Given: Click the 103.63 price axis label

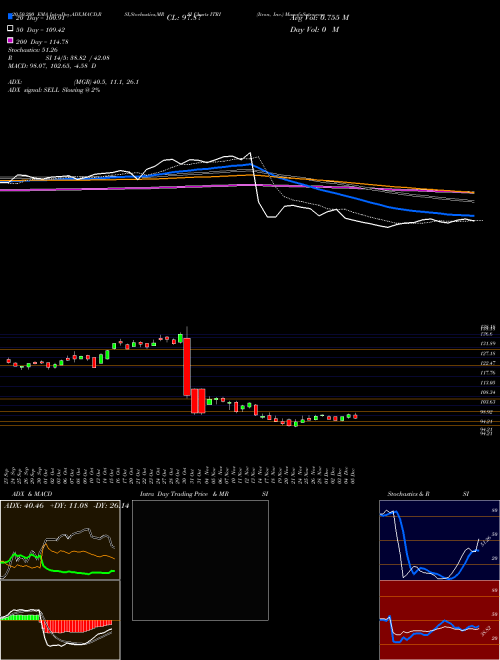Looking at the screenshot, I should (x=488, y=402).
